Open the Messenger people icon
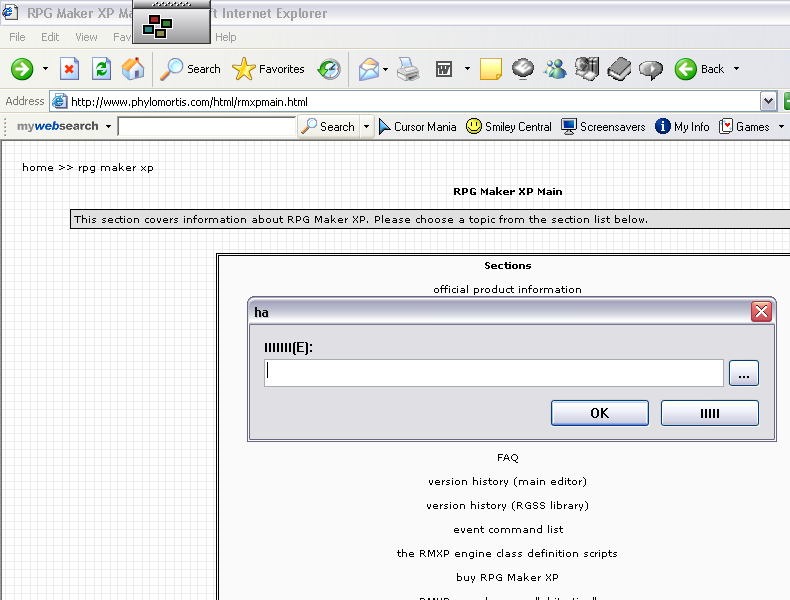This screenshot has height=600, width=790. coord(555,69)
